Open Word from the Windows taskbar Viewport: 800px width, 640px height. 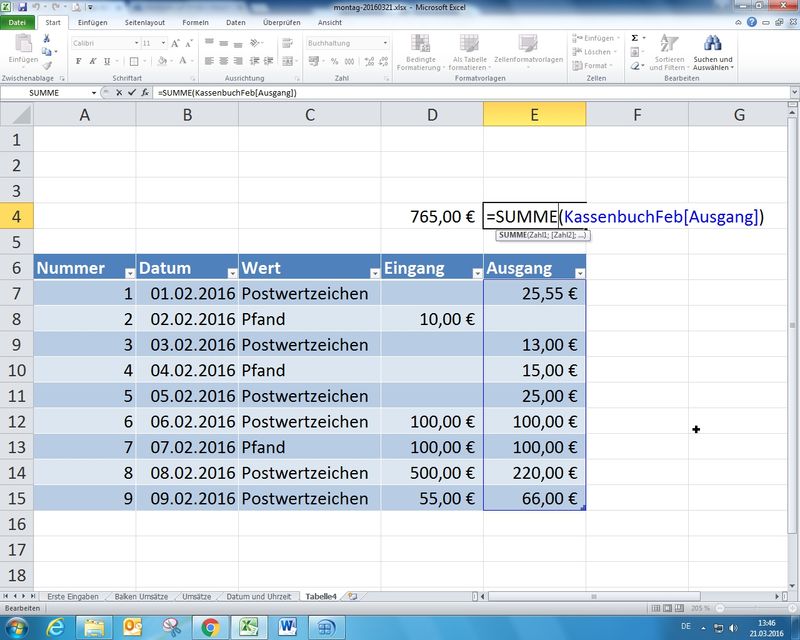288,627
